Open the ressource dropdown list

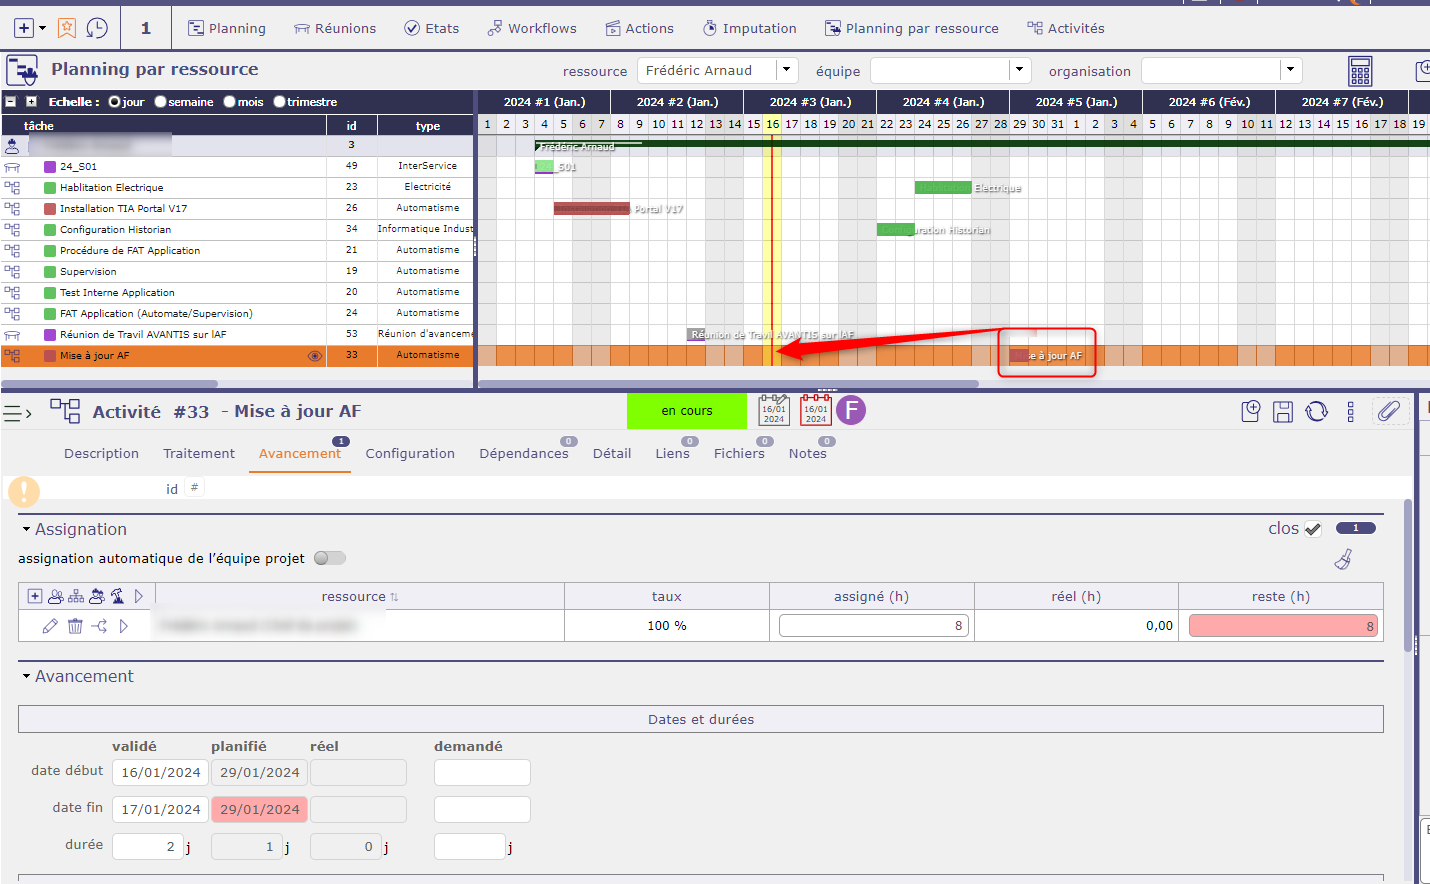(787, 70)
